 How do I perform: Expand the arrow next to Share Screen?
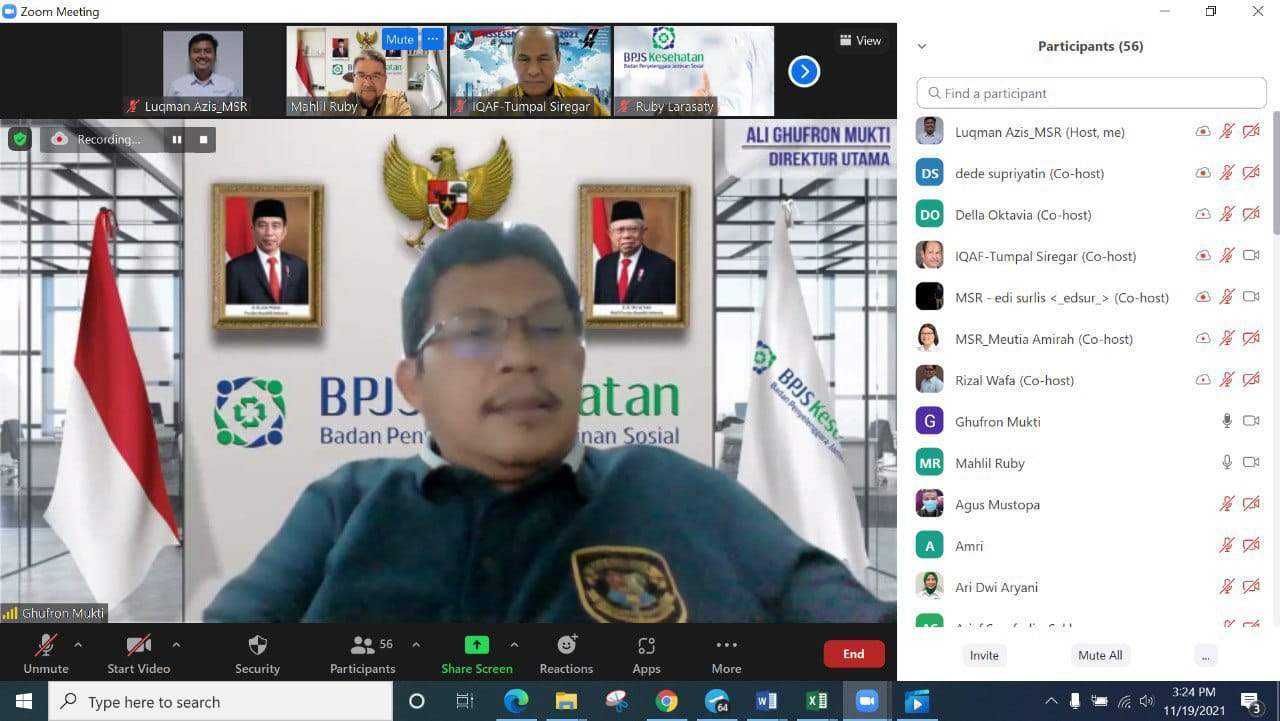(x=514, y=645)
